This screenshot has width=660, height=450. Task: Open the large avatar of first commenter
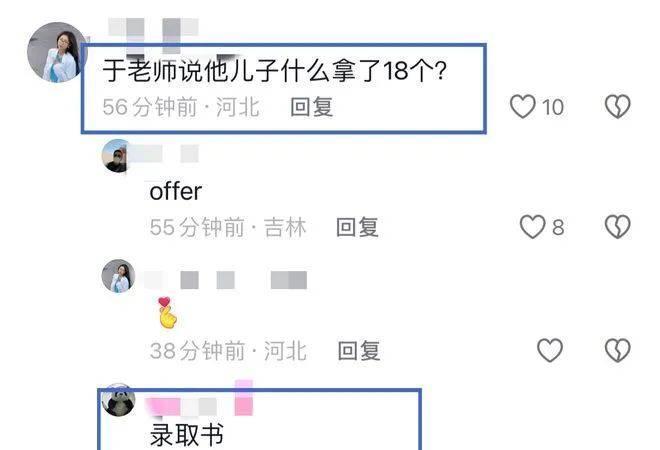58,52
